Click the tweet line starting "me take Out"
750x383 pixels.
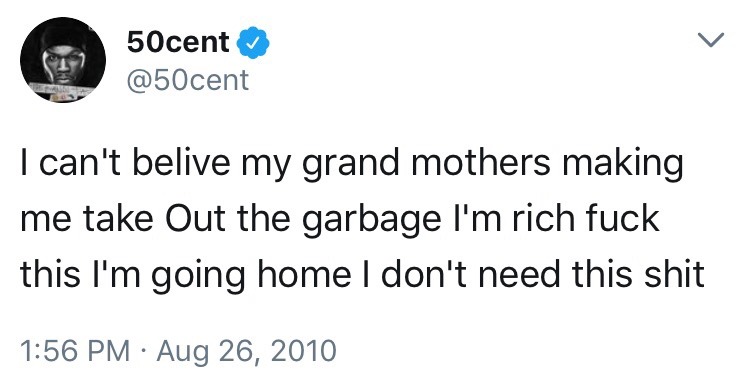point(340,219)
